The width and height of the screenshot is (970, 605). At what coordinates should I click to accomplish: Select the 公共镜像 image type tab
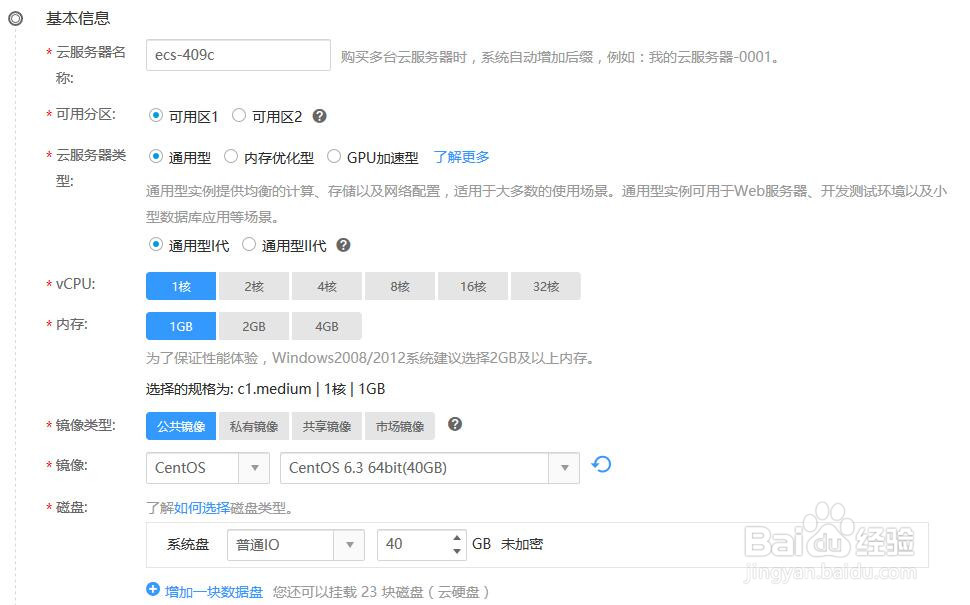tap(181, 426)
